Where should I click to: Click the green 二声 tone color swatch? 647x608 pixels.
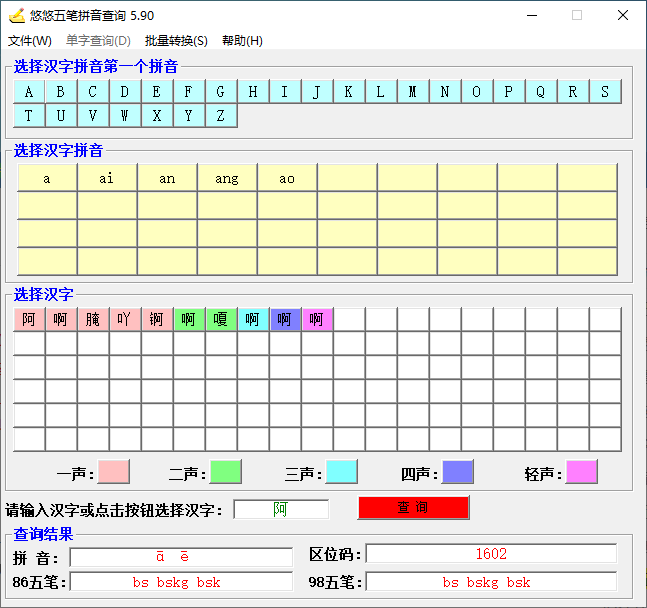(x=226, y=472)
